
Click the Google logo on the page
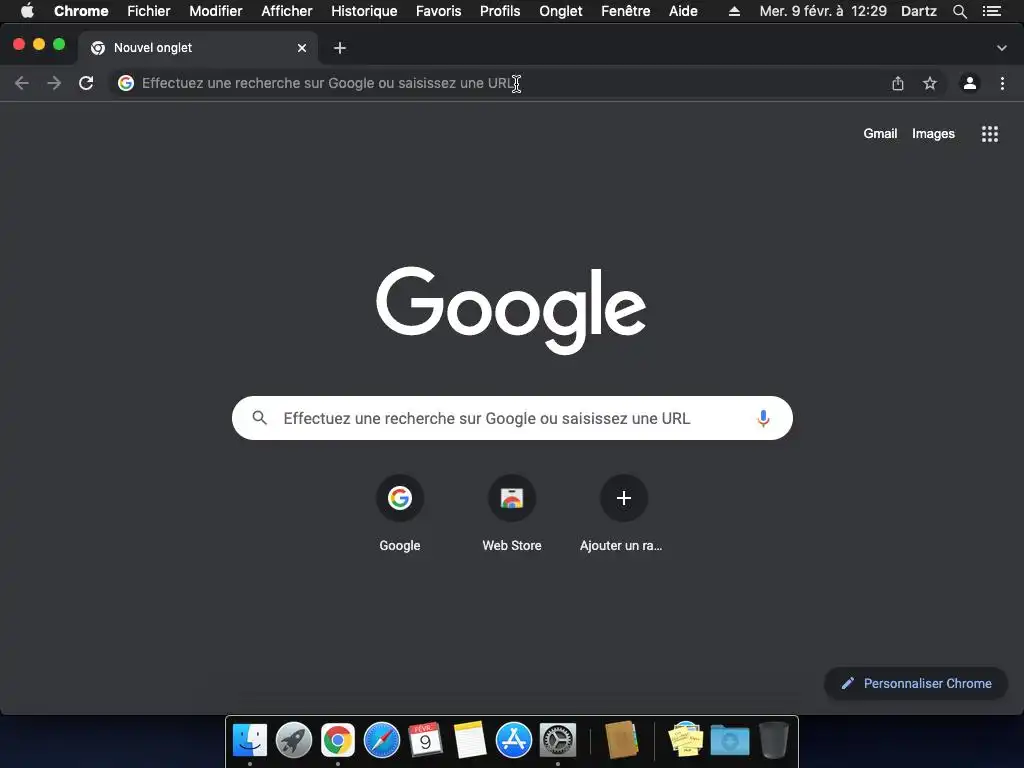(511, 310)
